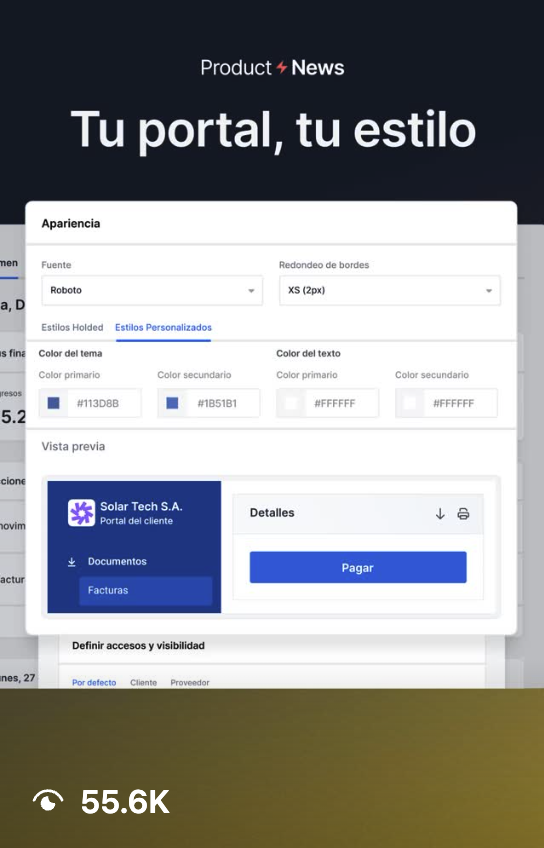
Task: Open the Redondeo de bordes dropdown
Action: 390,290
